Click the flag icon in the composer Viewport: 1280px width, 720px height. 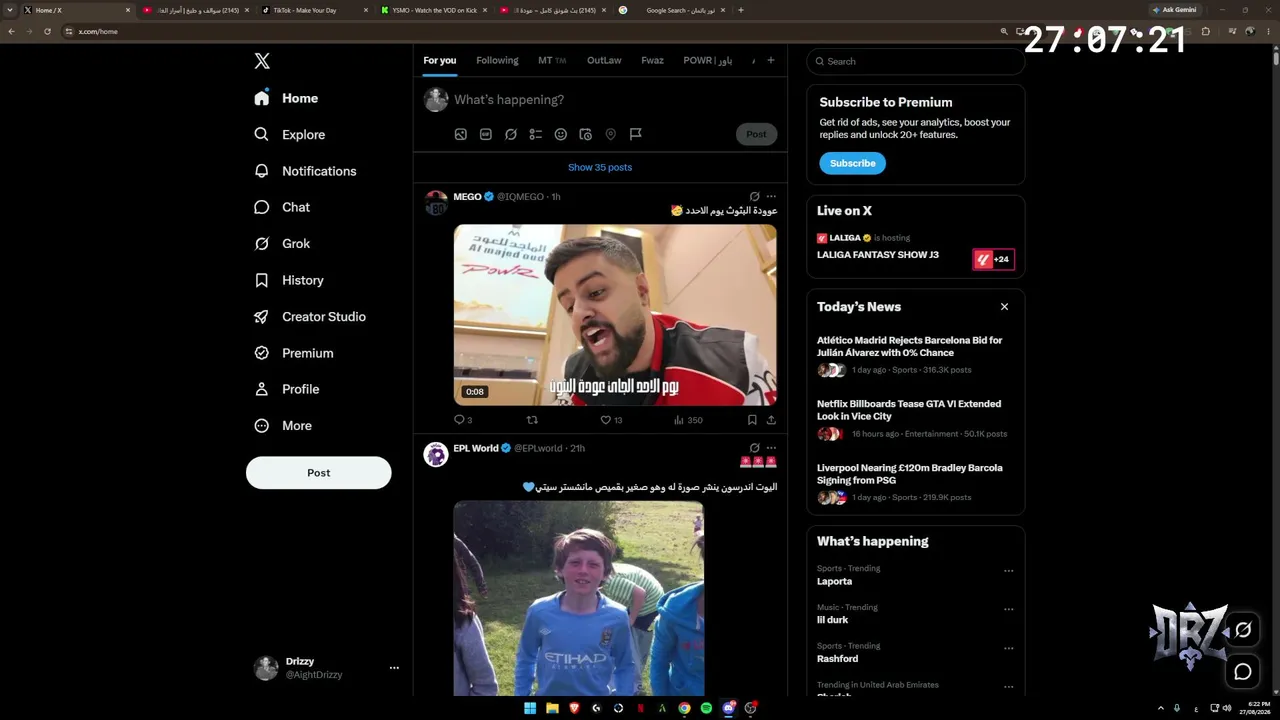click(635, 134)
